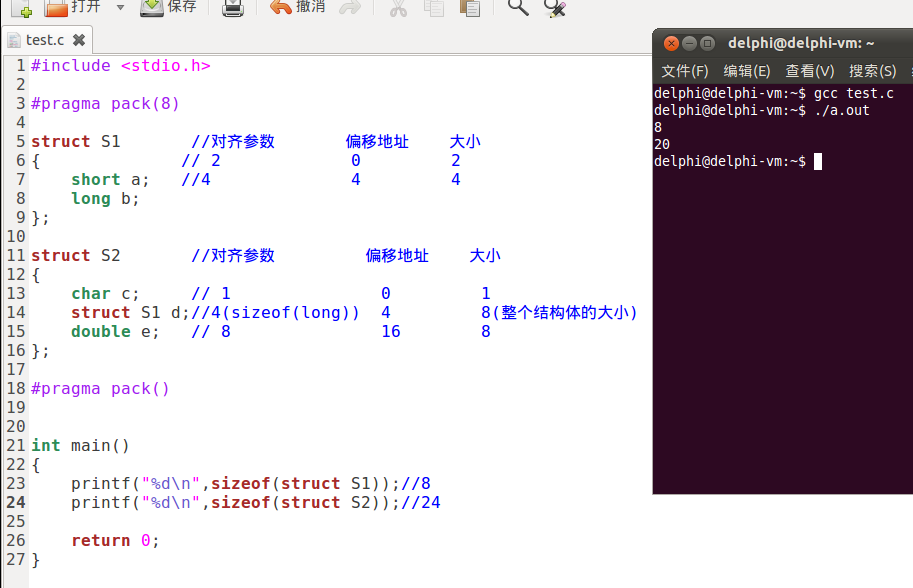Click the '#pragma pack(8)' line
This screenshot has height=588, width=913.
[x=105, y=104]
